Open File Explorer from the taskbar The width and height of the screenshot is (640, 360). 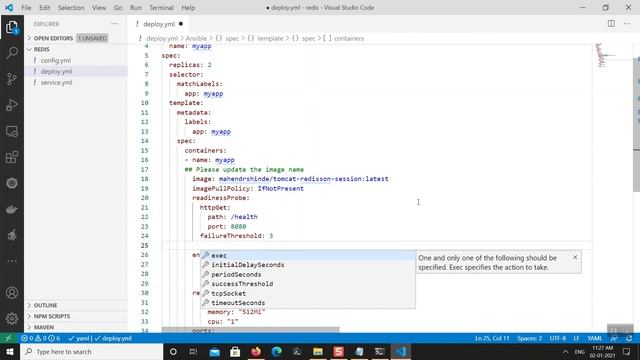(318, 351)
